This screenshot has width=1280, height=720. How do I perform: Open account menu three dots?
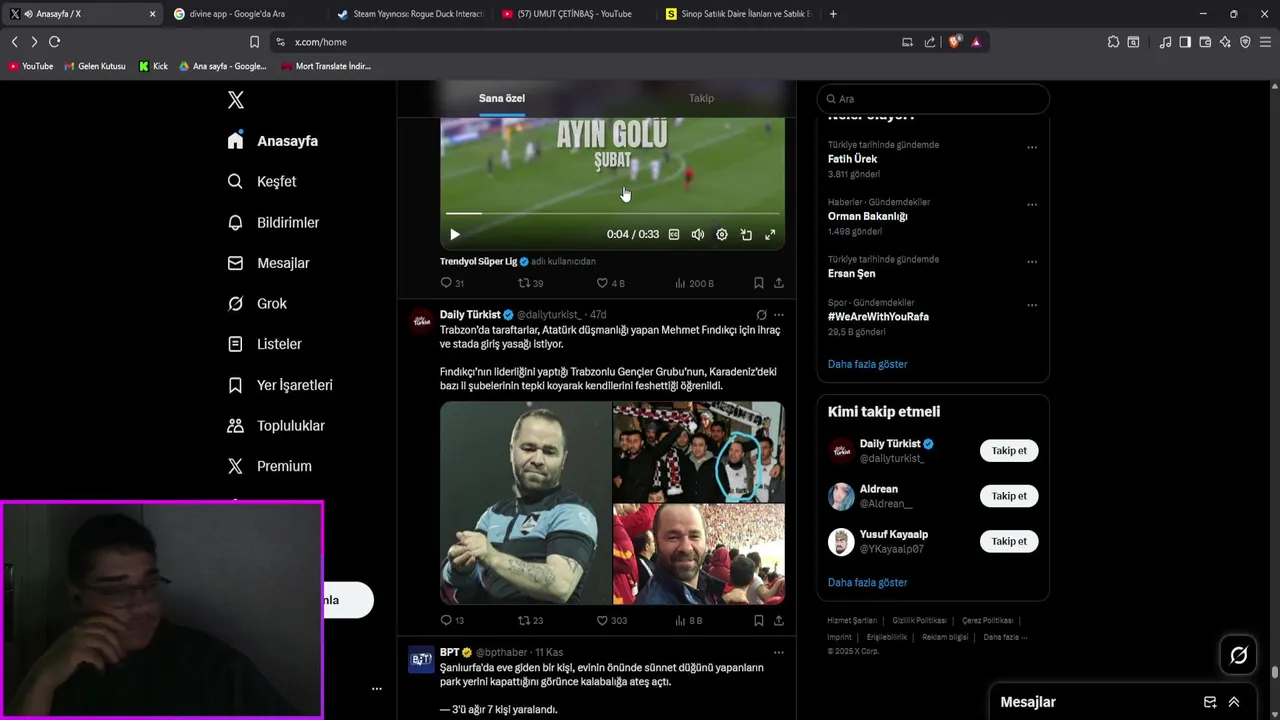point(377,689)
